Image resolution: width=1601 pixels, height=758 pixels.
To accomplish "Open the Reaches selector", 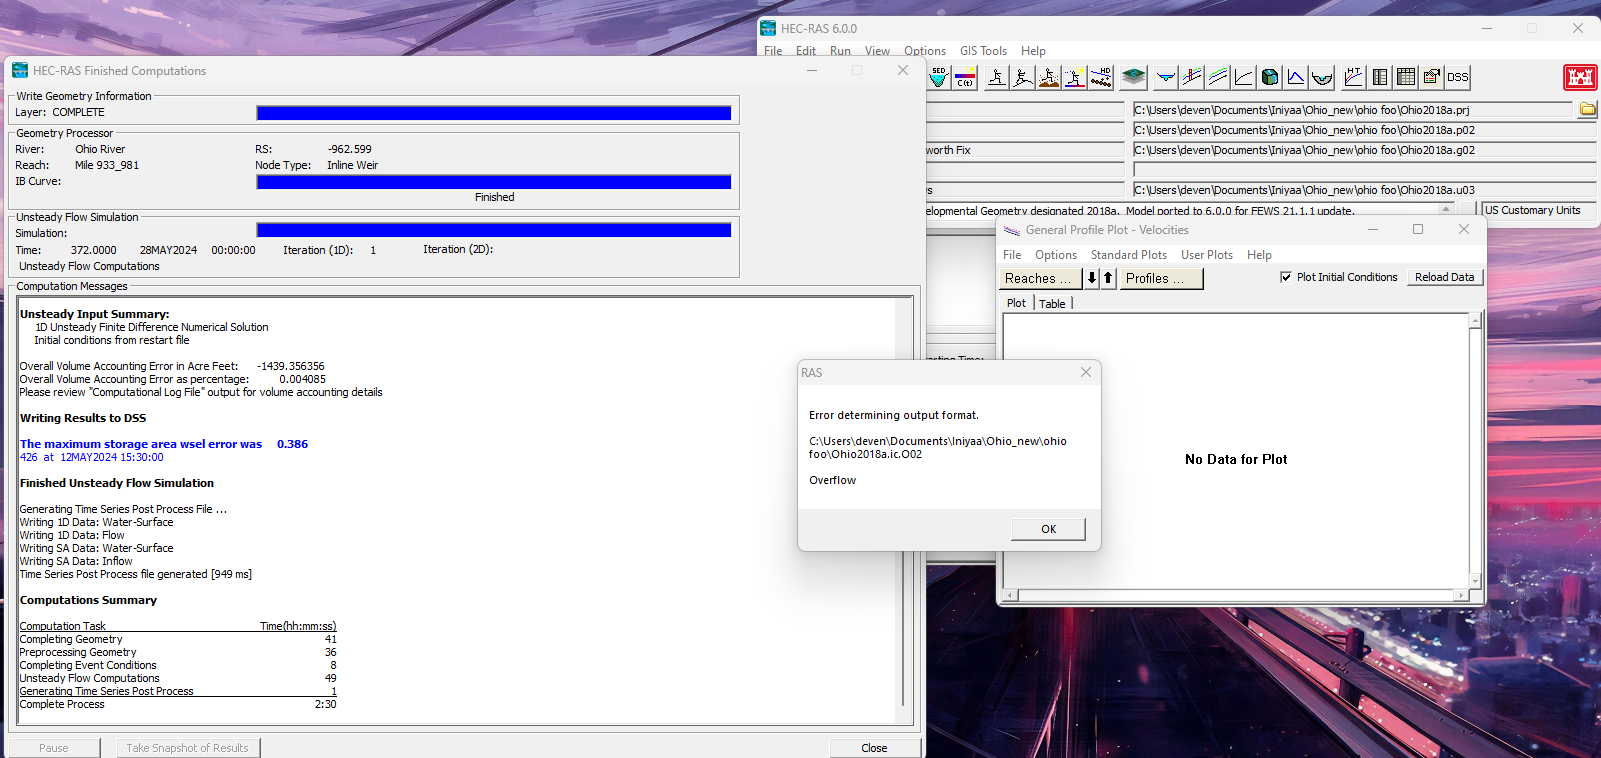I will (x=1041, y=278).
